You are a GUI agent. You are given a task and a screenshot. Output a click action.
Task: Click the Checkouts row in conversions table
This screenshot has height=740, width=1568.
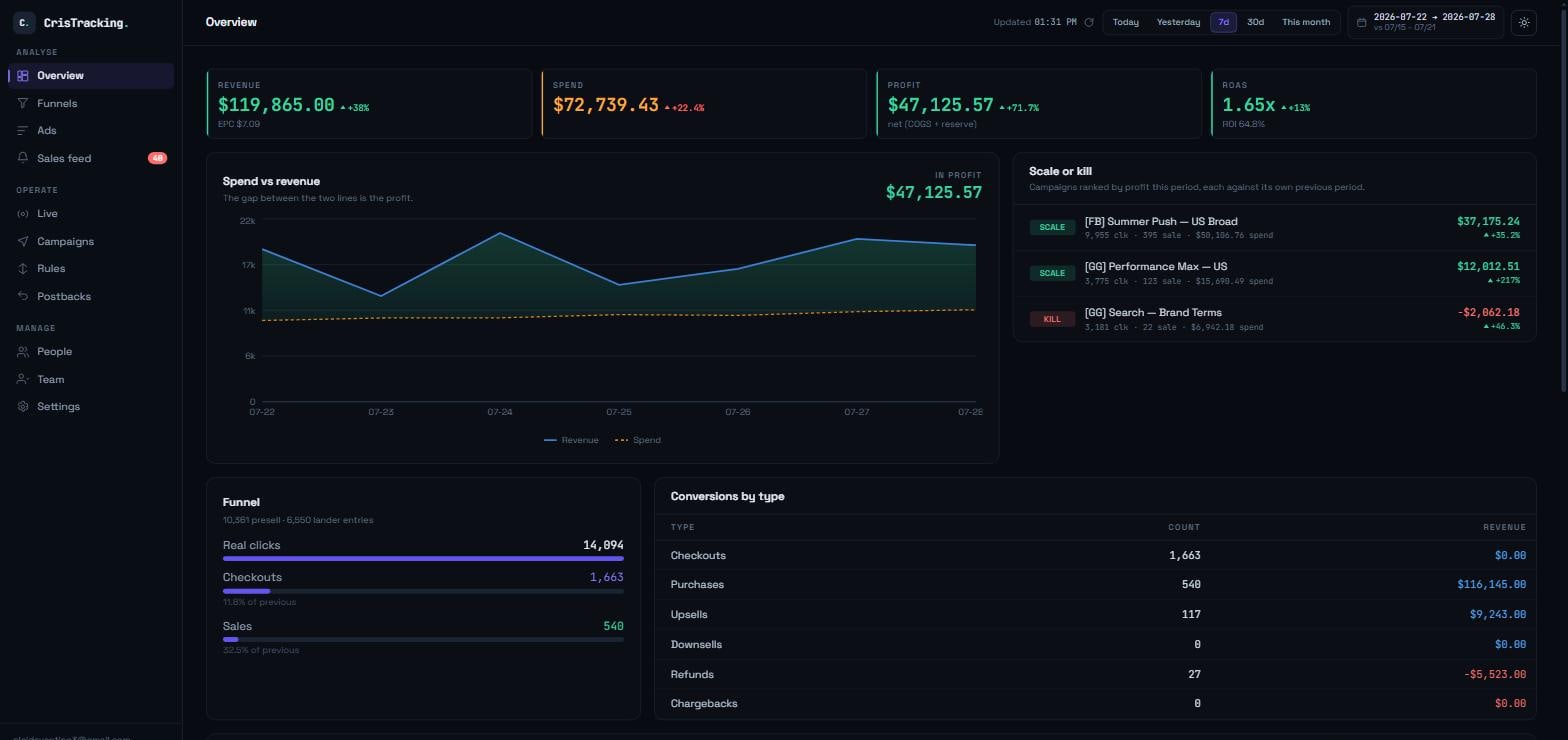1095,555
